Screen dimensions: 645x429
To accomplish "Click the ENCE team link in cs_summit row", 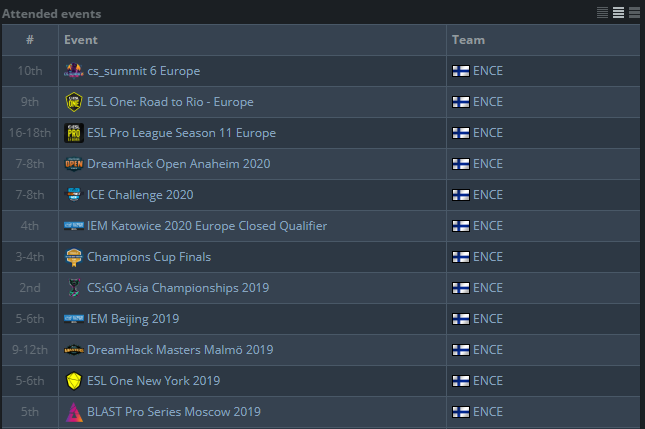I will tap(488, 71).
